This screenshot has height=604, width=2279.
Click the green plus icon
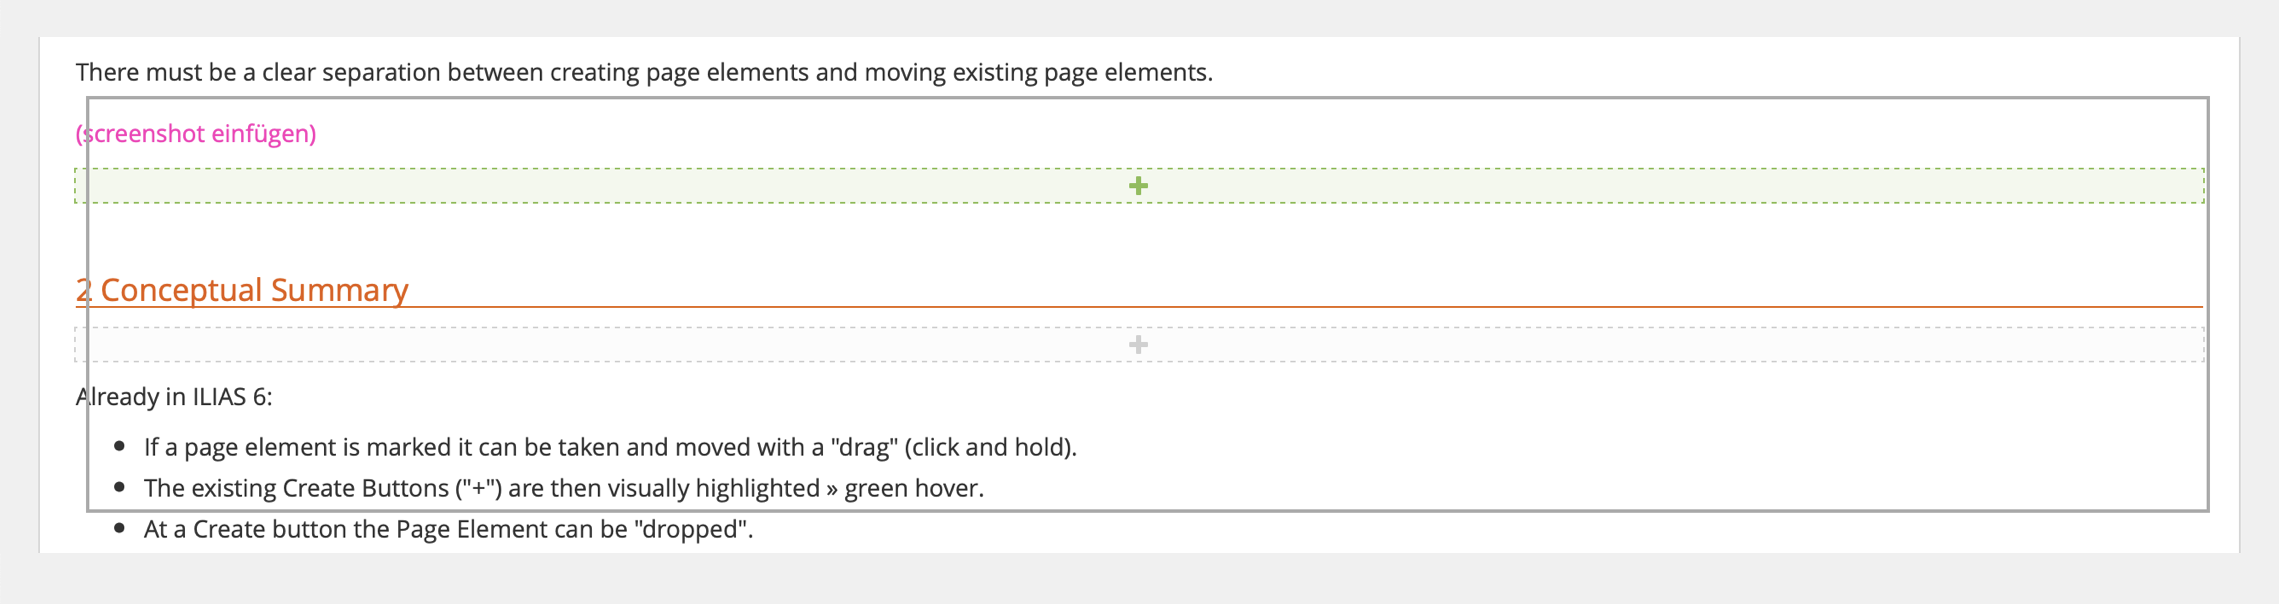[1138, 186]
